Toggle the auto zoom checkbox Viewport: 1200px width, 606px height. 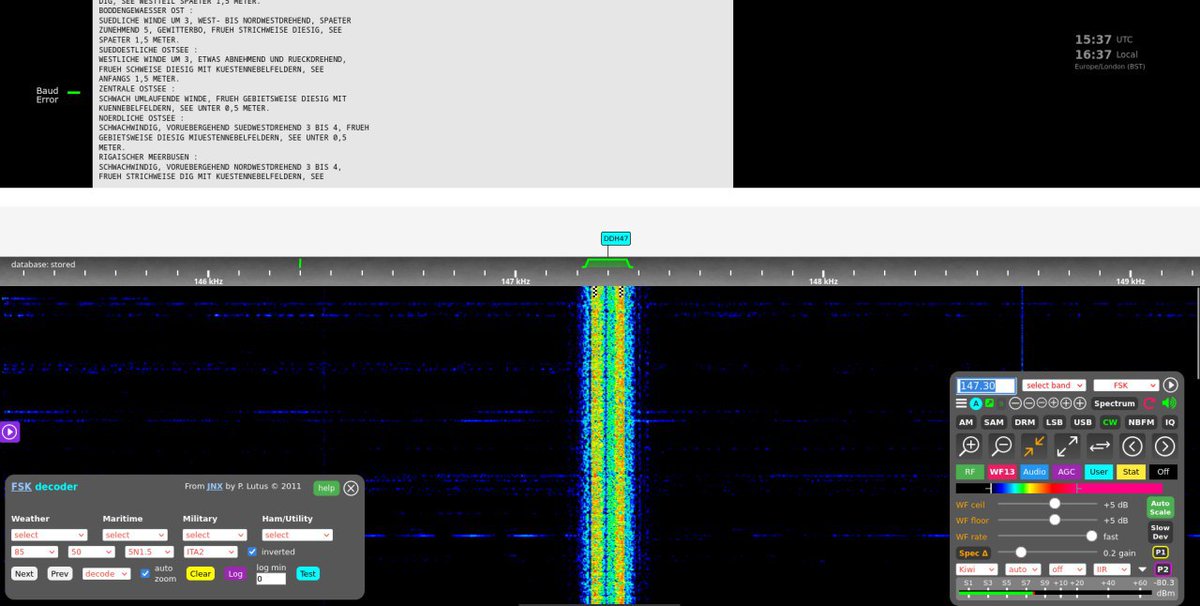pos(145,573)
